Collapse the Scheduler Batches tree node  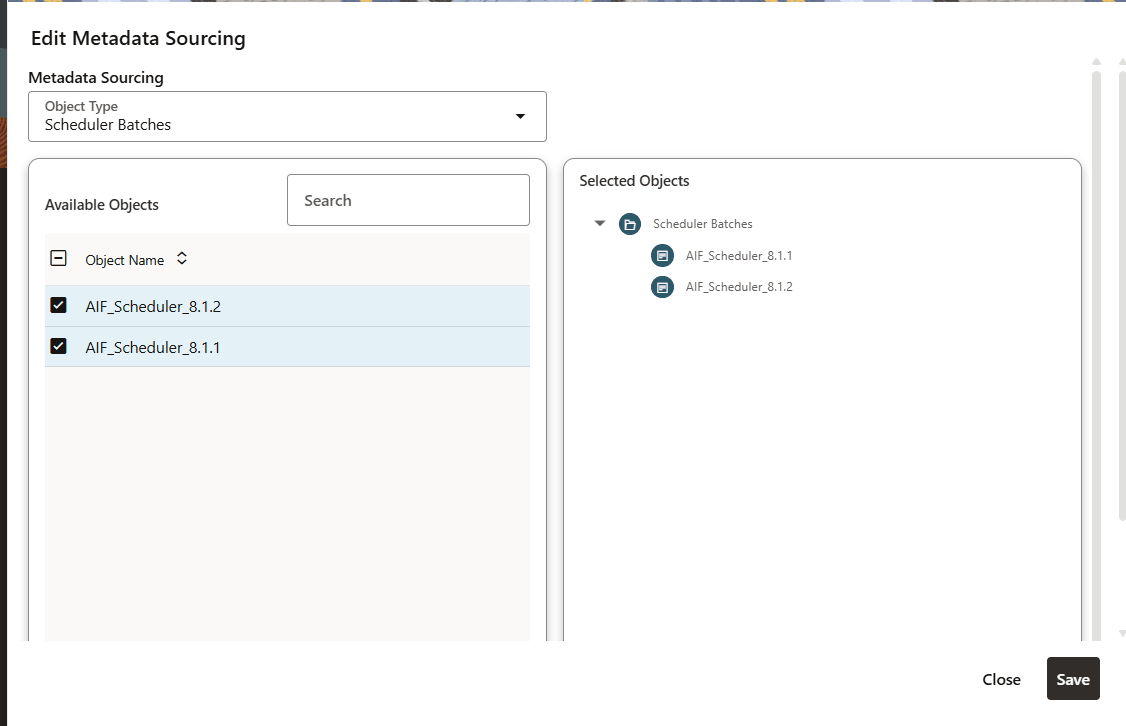(599, 223)
